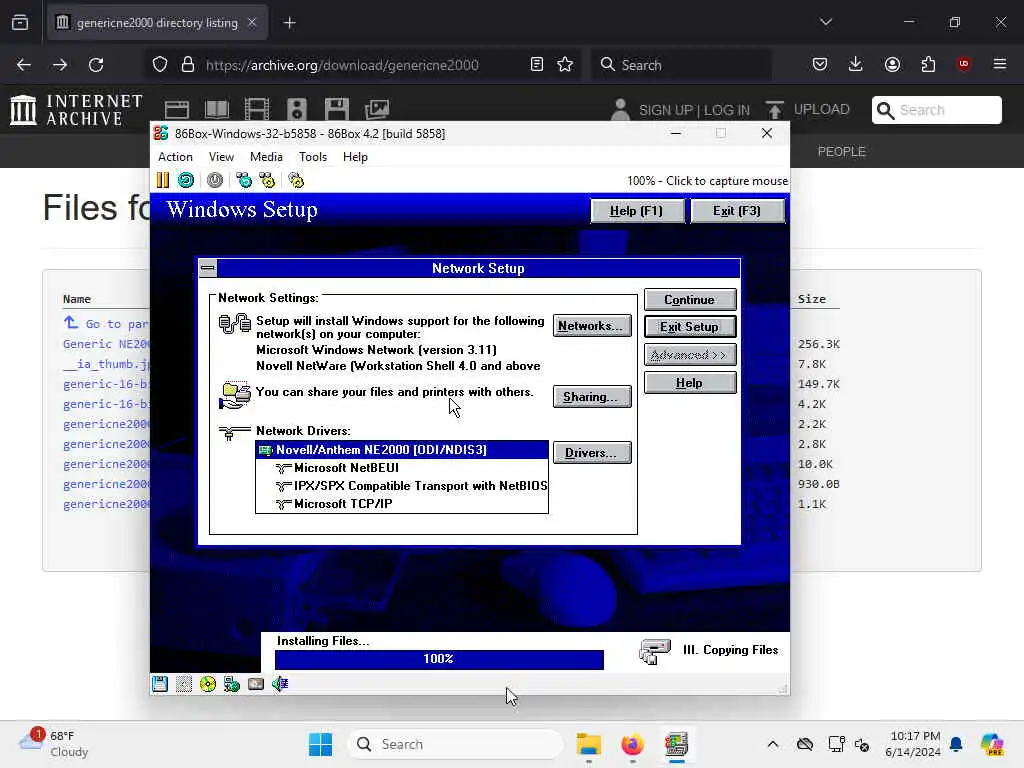Open the 86Box Tools menu

click(x=313, y=157)
